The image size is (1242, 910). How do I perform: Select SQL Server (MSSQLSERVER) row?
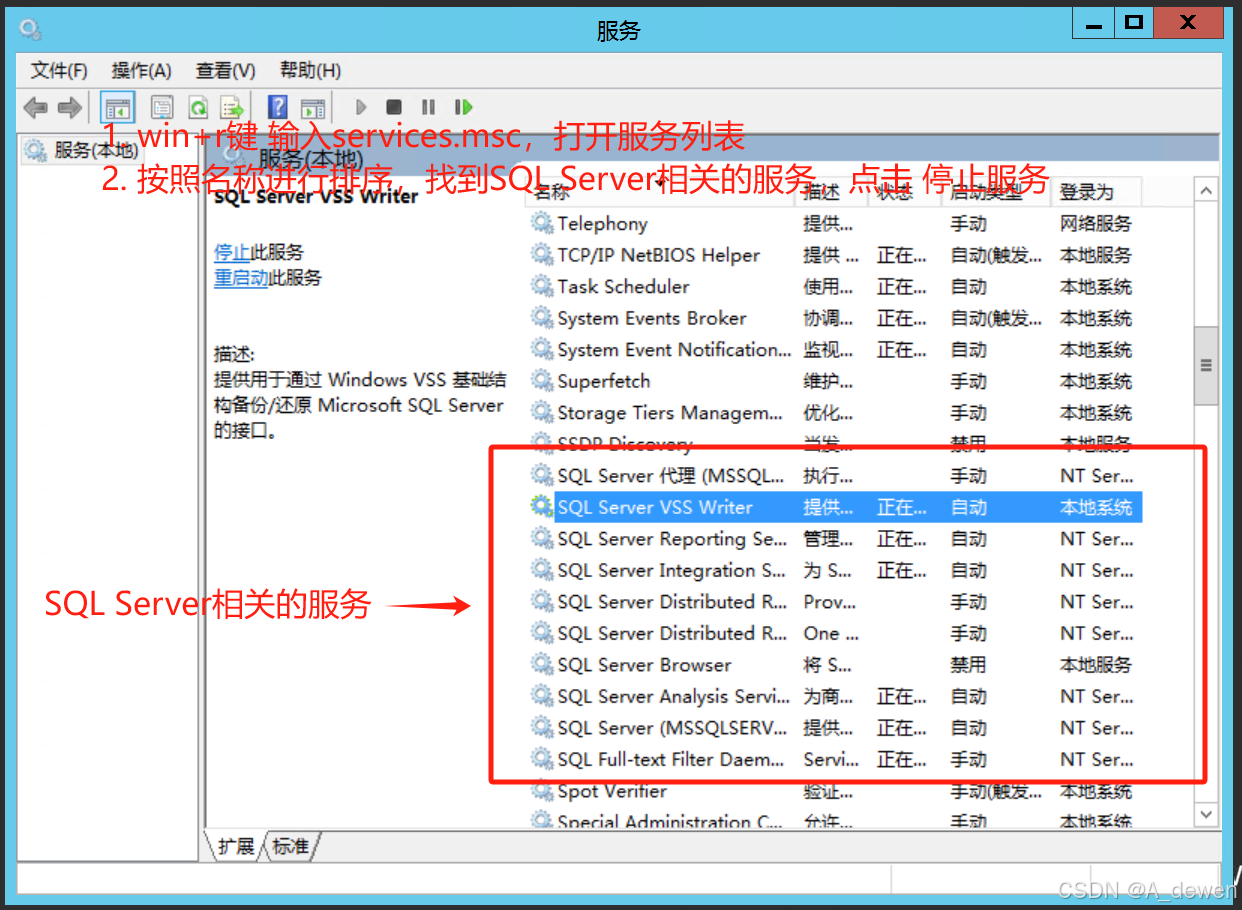[836, 727]
